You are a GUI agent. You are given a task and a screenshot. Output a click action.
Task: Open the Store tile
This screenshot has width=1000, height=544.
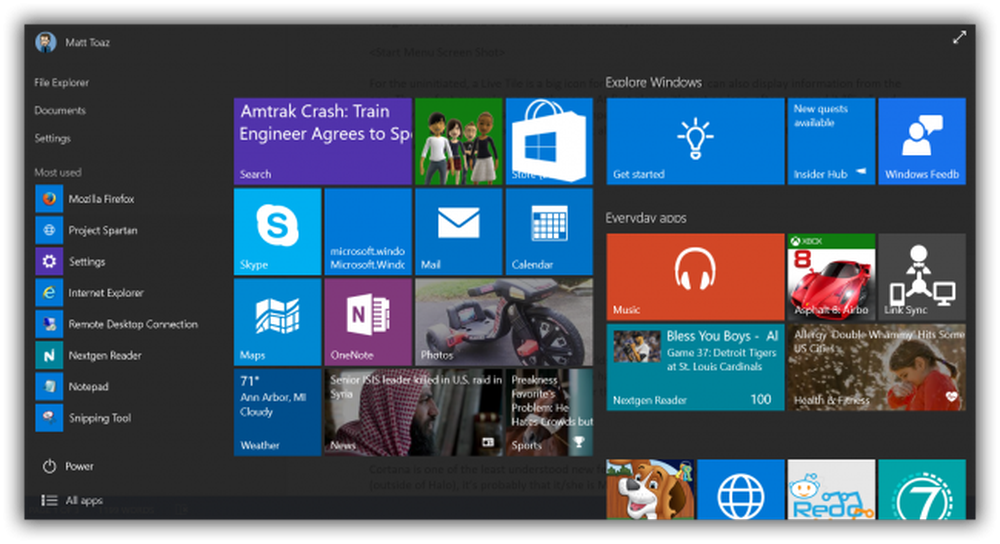coord(549,142)
